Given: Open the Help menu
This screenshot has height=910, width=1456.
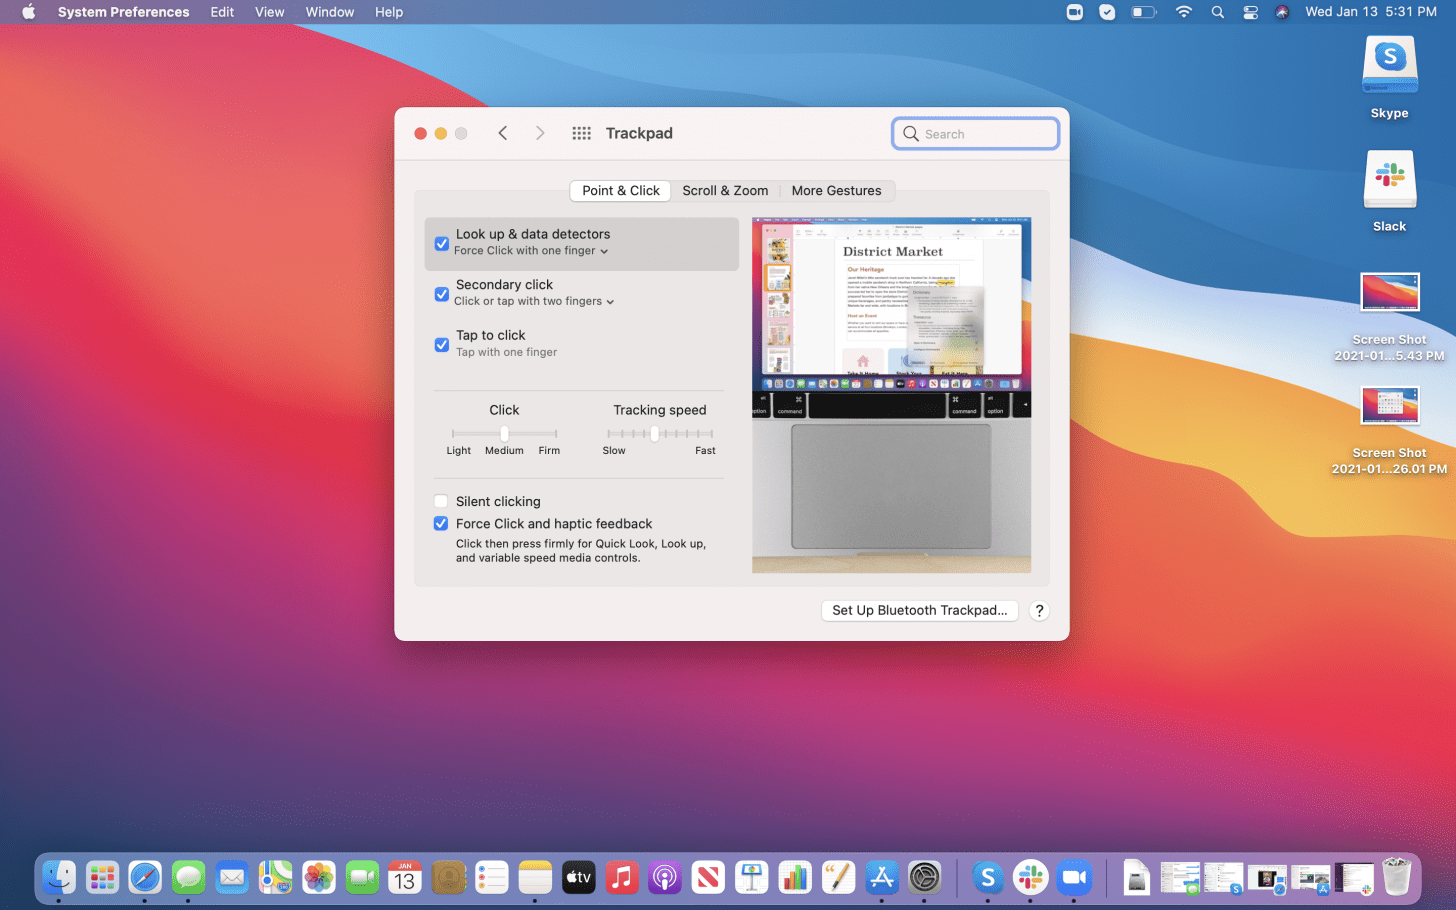Looking at the screenshot, I should (389, 12).
